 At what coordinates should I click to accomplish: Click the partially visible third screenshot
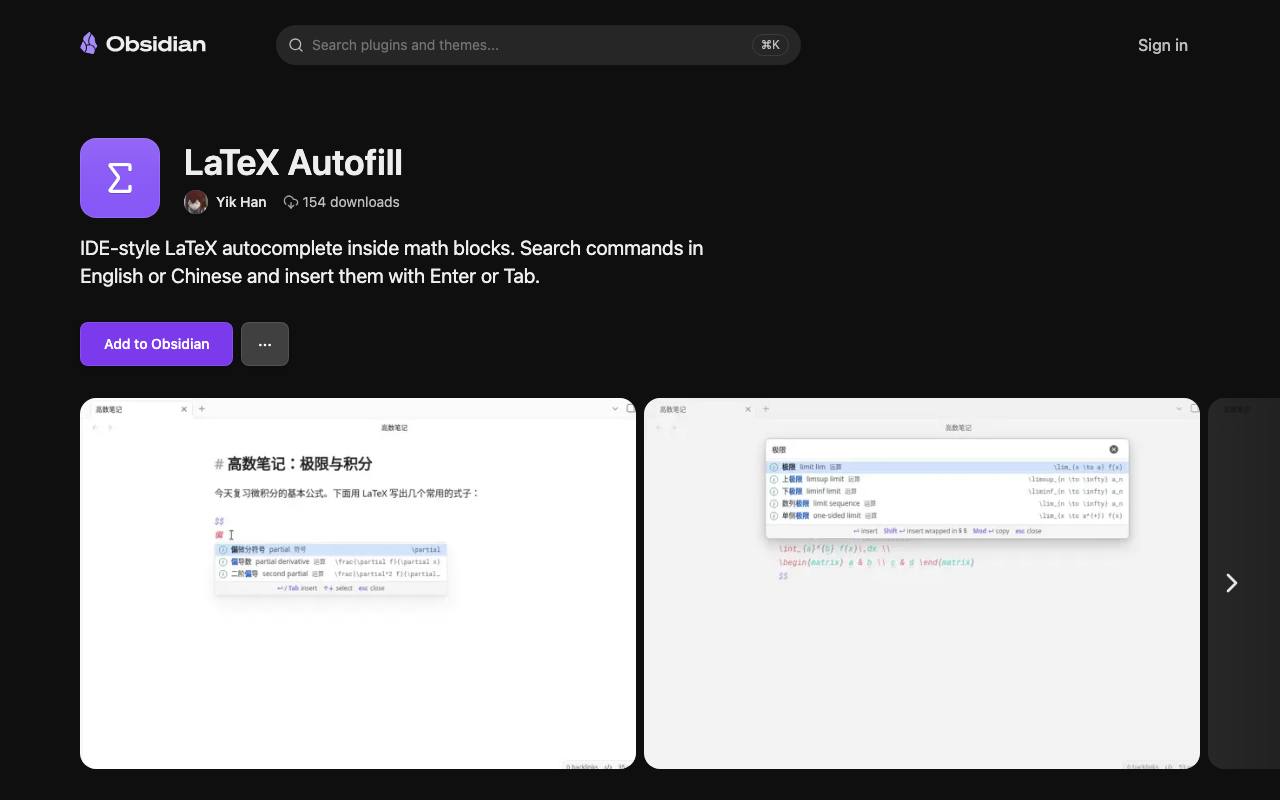(x=1244, y=583)
